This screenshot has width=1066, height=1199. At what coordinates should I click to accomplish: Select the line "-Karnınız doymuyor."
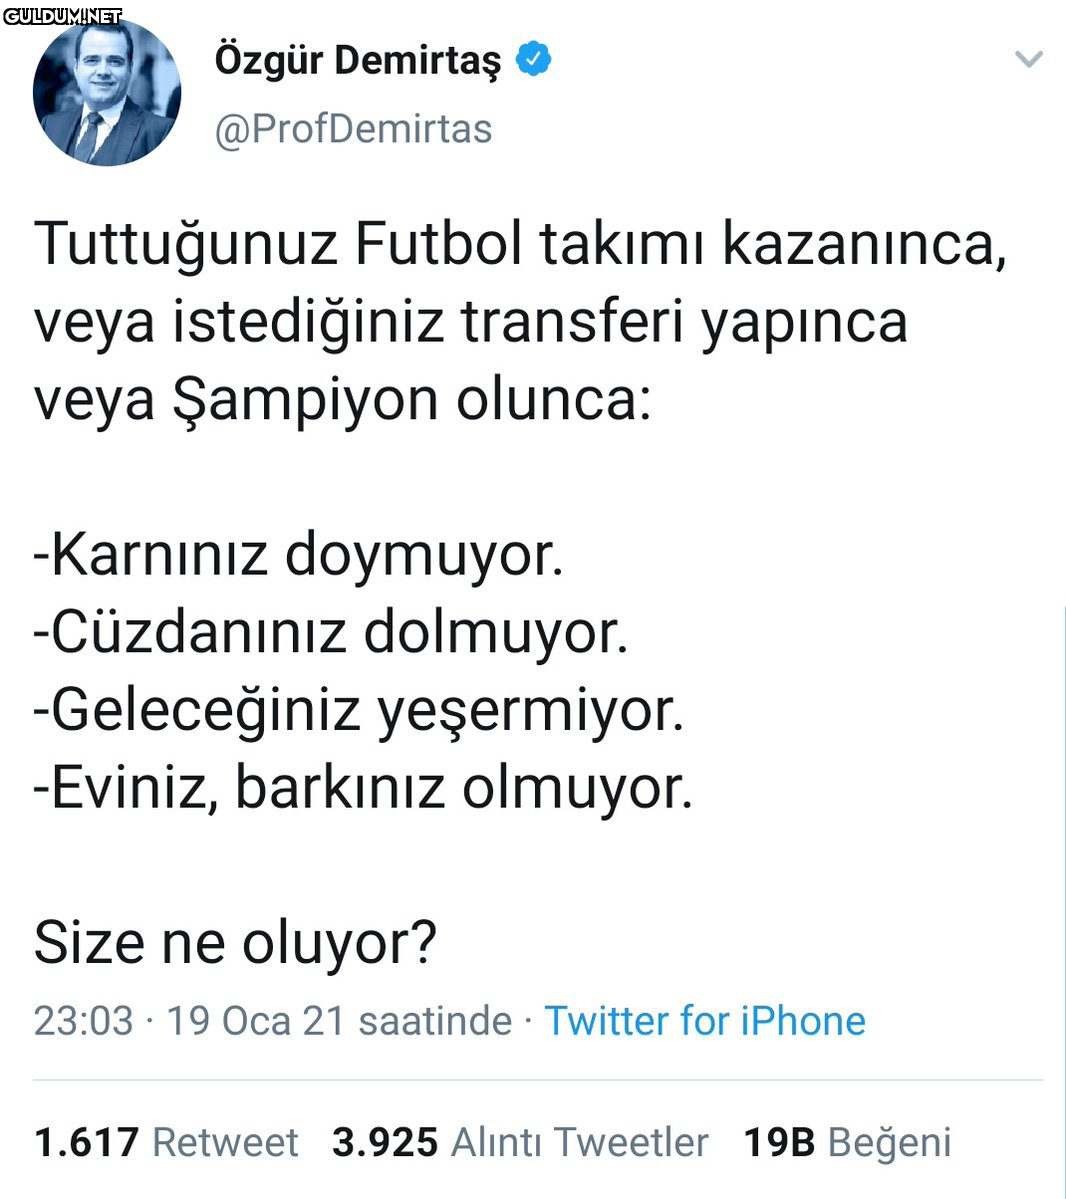(x=299, y=554)
